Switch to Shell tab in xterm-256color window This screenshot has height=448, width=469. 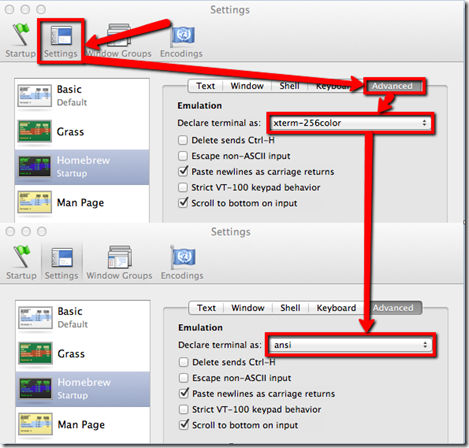(x=289, y=86)
